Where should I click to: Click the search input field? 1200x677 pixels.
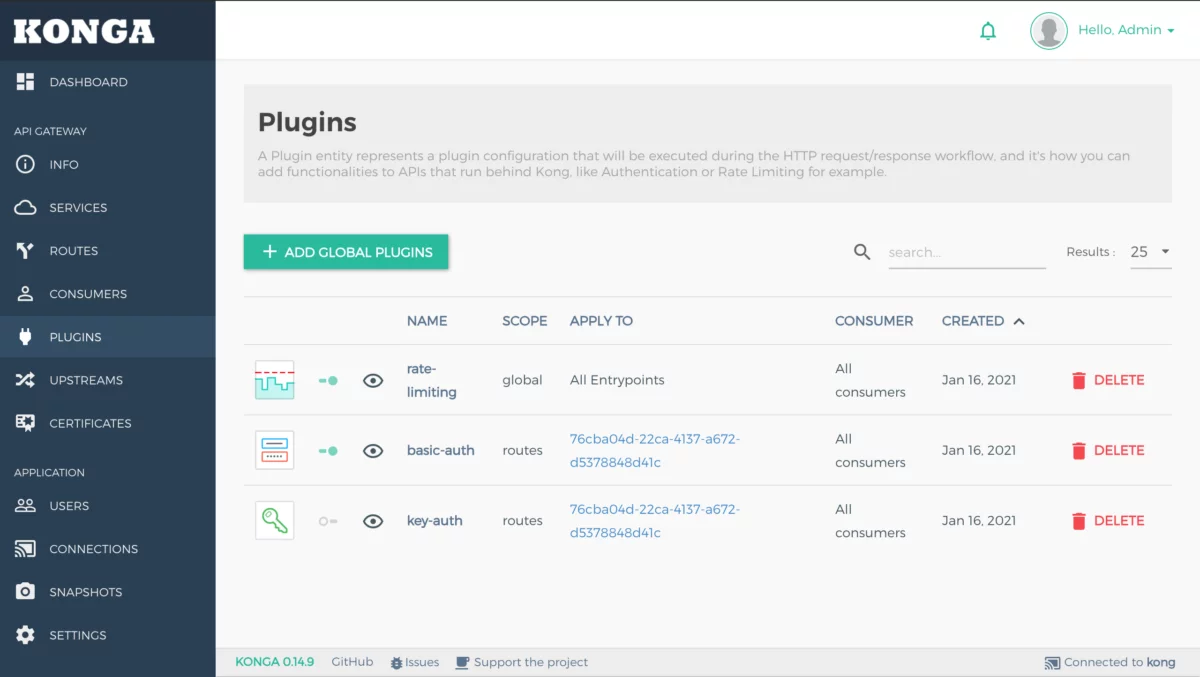(965, 252)
